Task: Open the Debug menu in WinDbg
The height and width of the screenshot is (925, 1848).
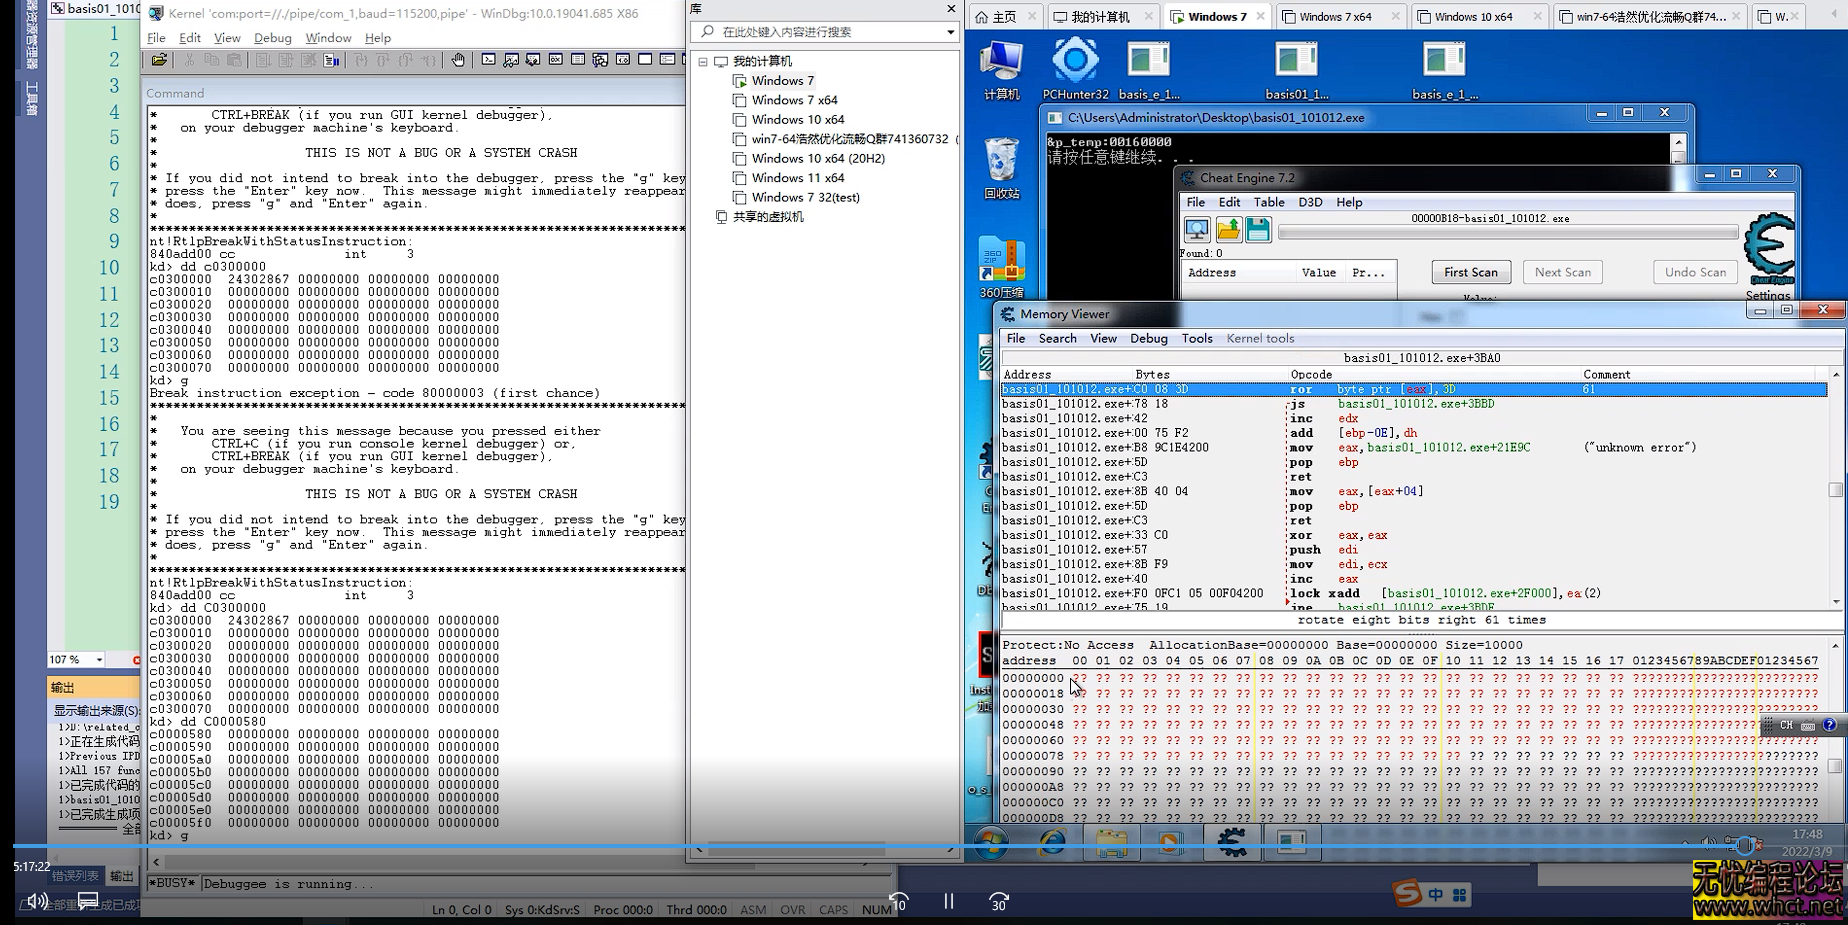Action: pyautogui.click(x=272, y=38)
